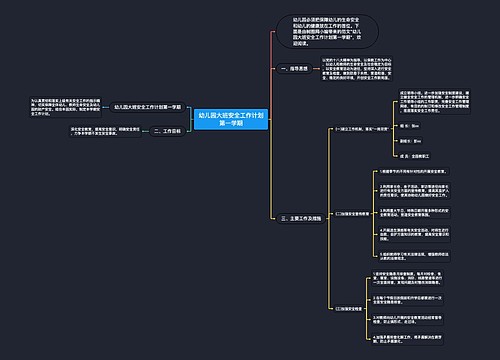Select the (一) 建立工作机制 sub-branch node
Viewport: 500px width, 360px height.
[x=361, y=129]
